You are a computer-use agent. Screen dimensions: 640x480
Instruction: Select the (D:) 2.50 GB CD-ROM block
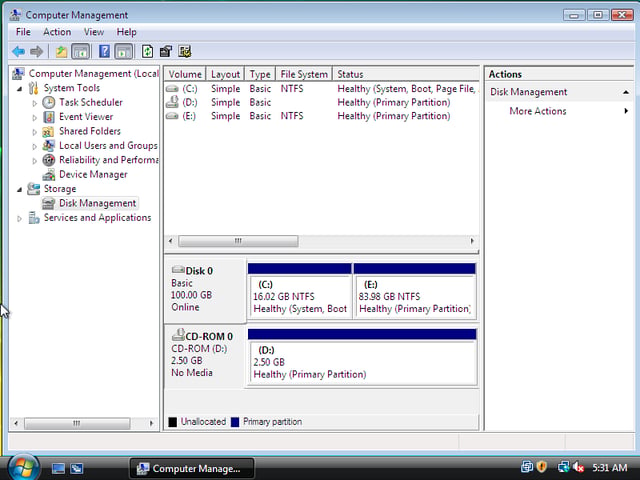tap(362, 357)
